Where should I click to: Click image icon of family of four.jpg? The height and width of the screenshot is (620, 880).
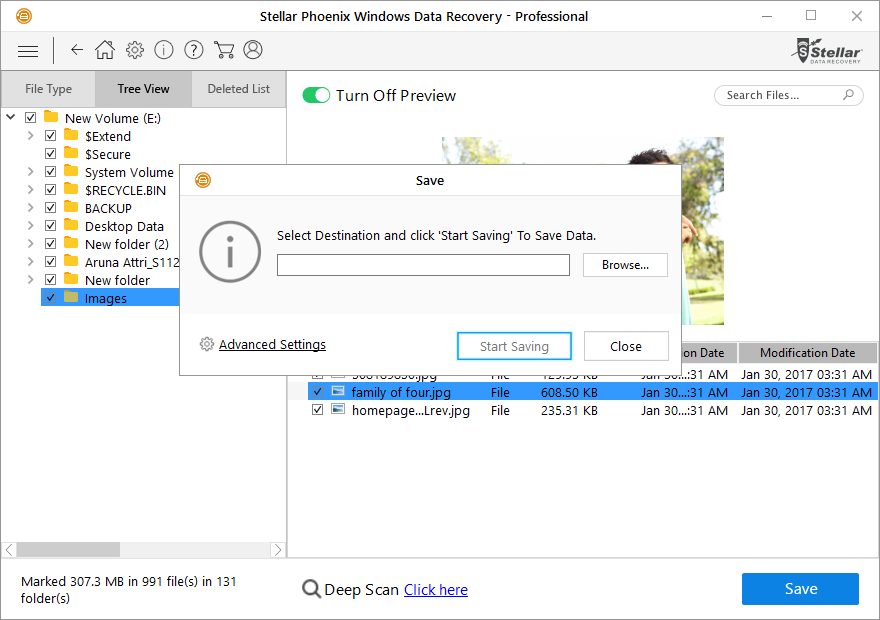pyautogui.click(x=338, y=391)
